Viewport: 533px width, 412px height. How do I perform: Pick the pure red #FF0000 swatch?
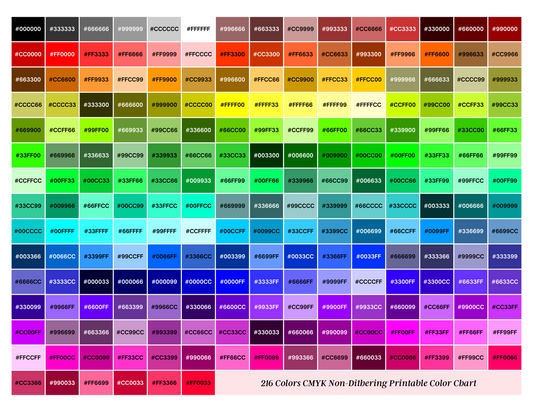pyautogui.click(x=62, y=54)
